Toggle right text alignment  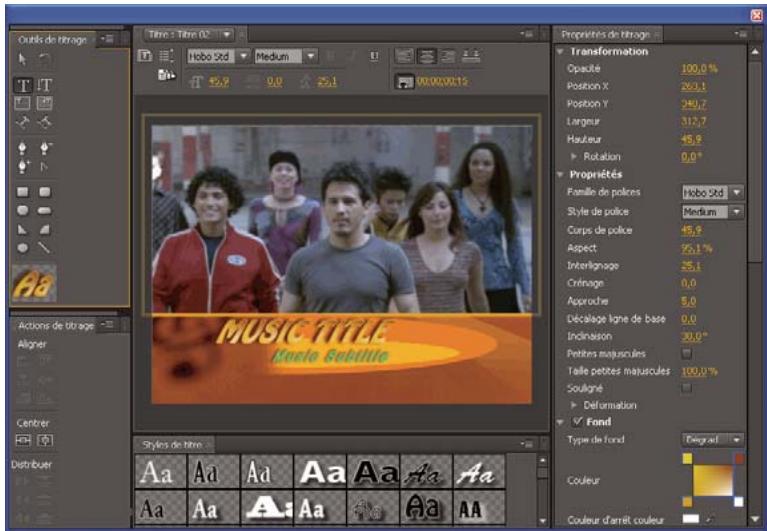point(448,56)
